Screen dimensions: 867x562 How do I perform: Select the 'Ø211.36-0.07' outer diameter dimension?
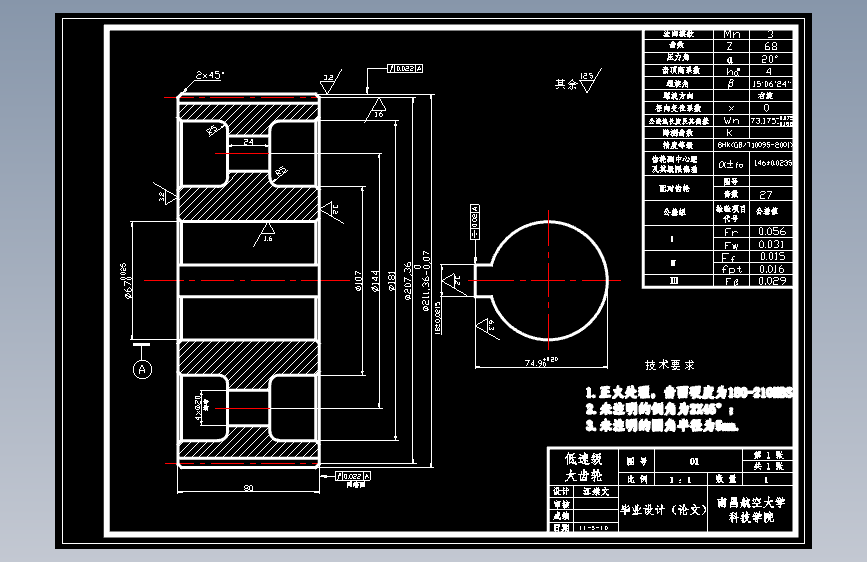point(425,281)
